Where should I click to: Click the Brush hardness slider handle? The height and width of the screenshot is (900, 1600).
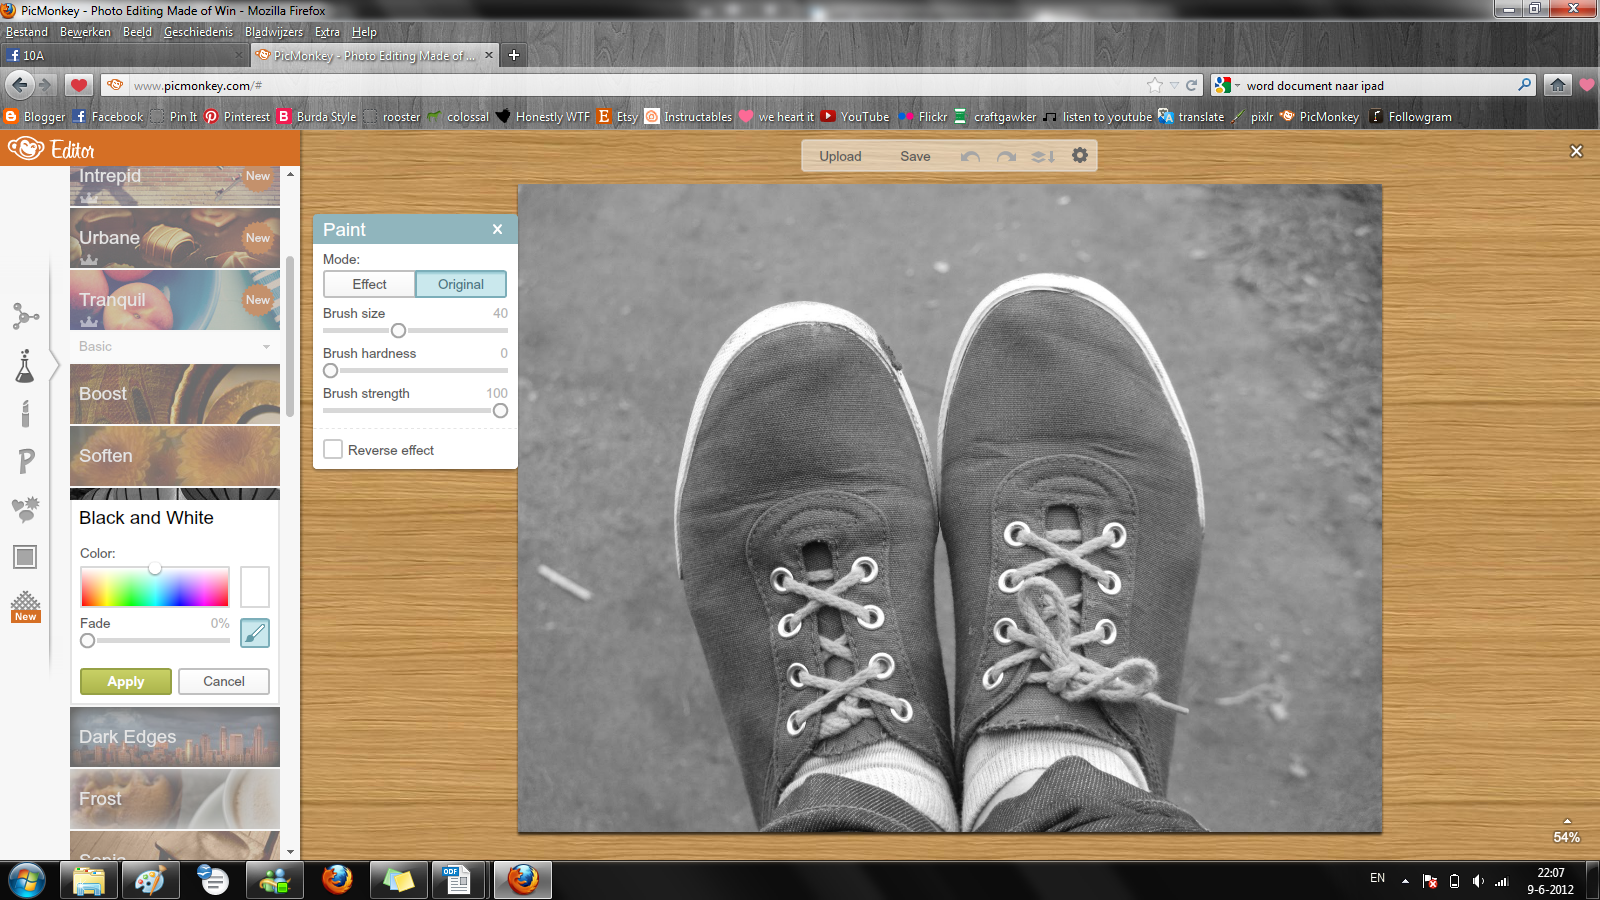(x=330, y=370)
